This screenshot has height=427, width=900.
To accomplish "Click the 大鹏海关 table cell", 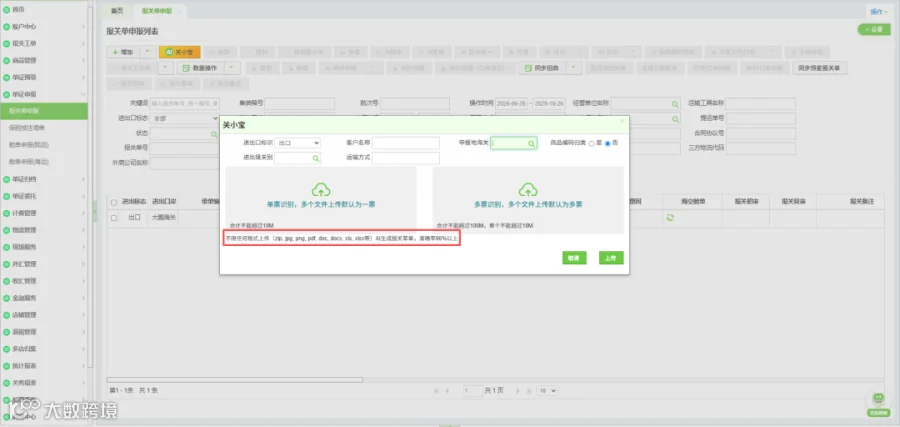I will click(163, 218).
